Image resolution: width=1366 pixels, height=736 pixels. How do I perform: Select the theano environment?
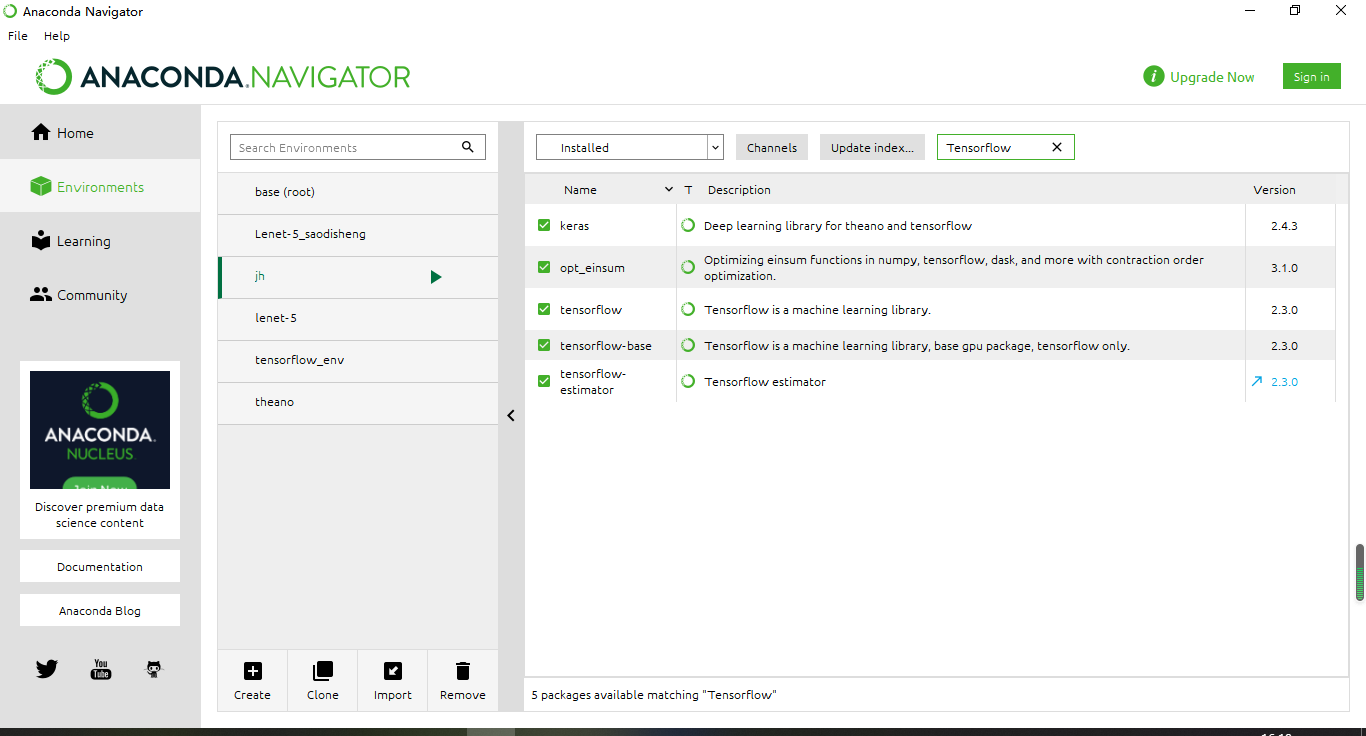(358, 402)
